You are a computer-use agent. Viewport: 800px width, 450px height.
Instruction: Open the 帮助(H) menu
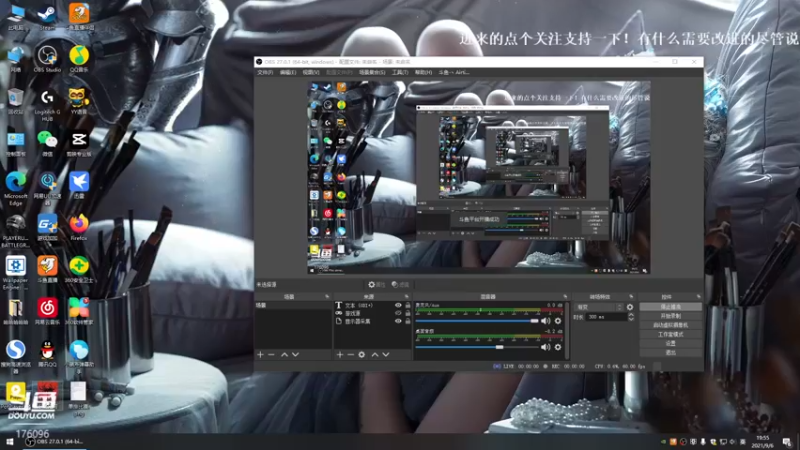tap(423, 72)
